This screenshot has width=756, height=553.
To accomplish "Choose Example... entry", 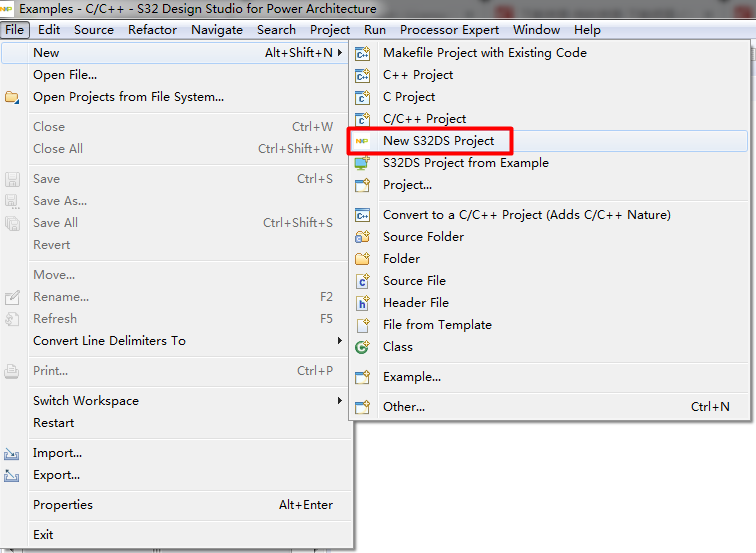I will point(550,377).
